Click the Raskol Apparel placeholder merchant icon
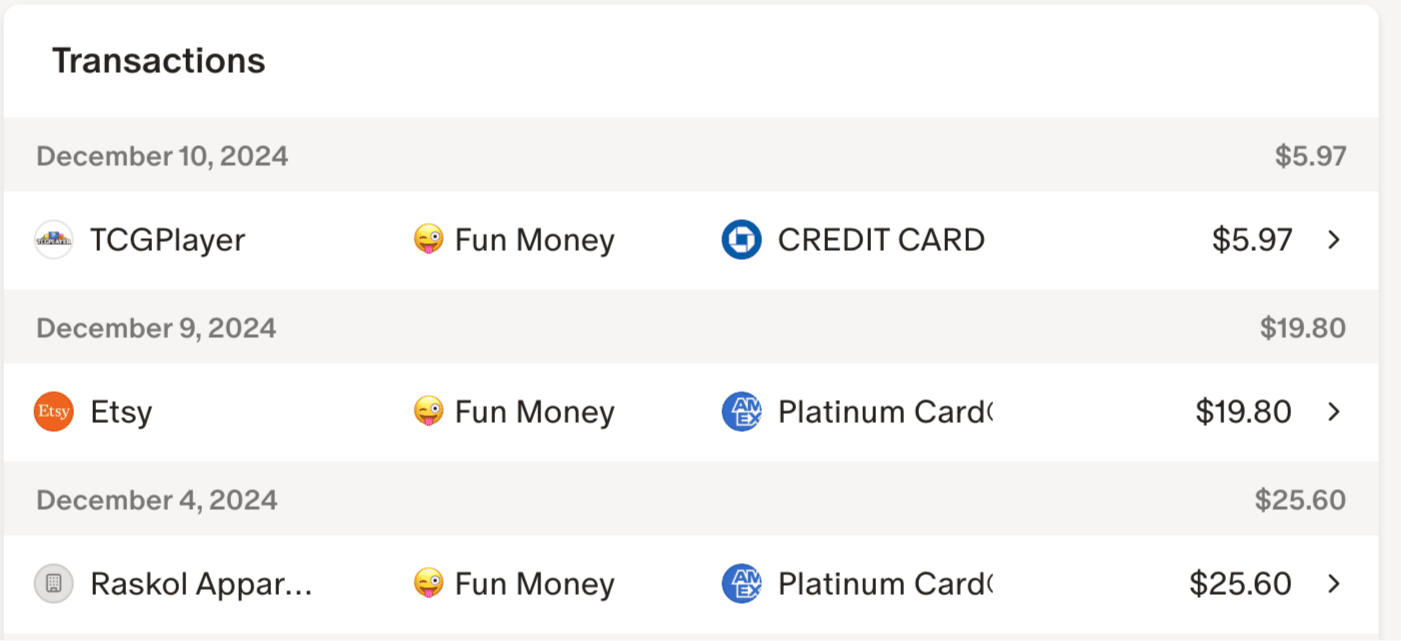This screenshot has height=641, width=1401. [54, 584]
